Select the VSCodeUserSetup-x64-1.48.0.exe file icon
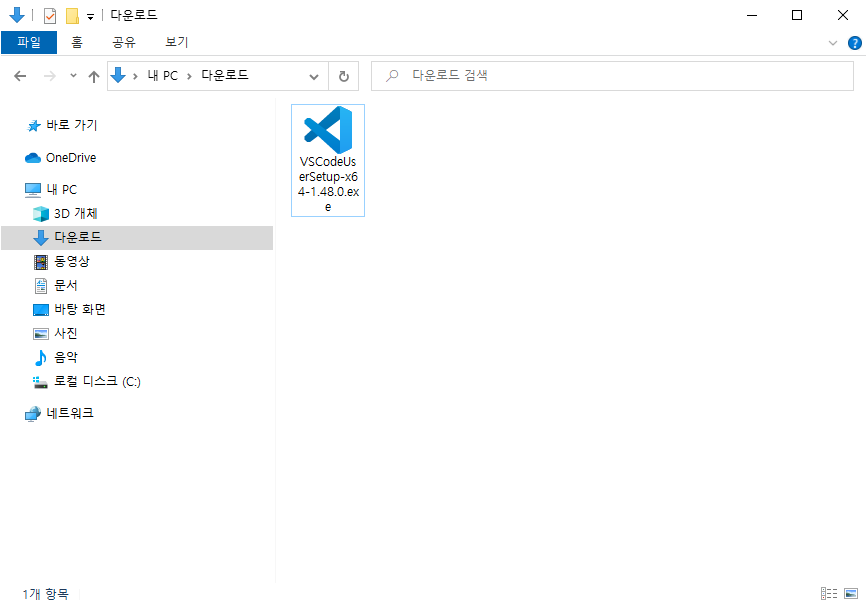This screenshot has height=607, width=867. tap(328, 130)
